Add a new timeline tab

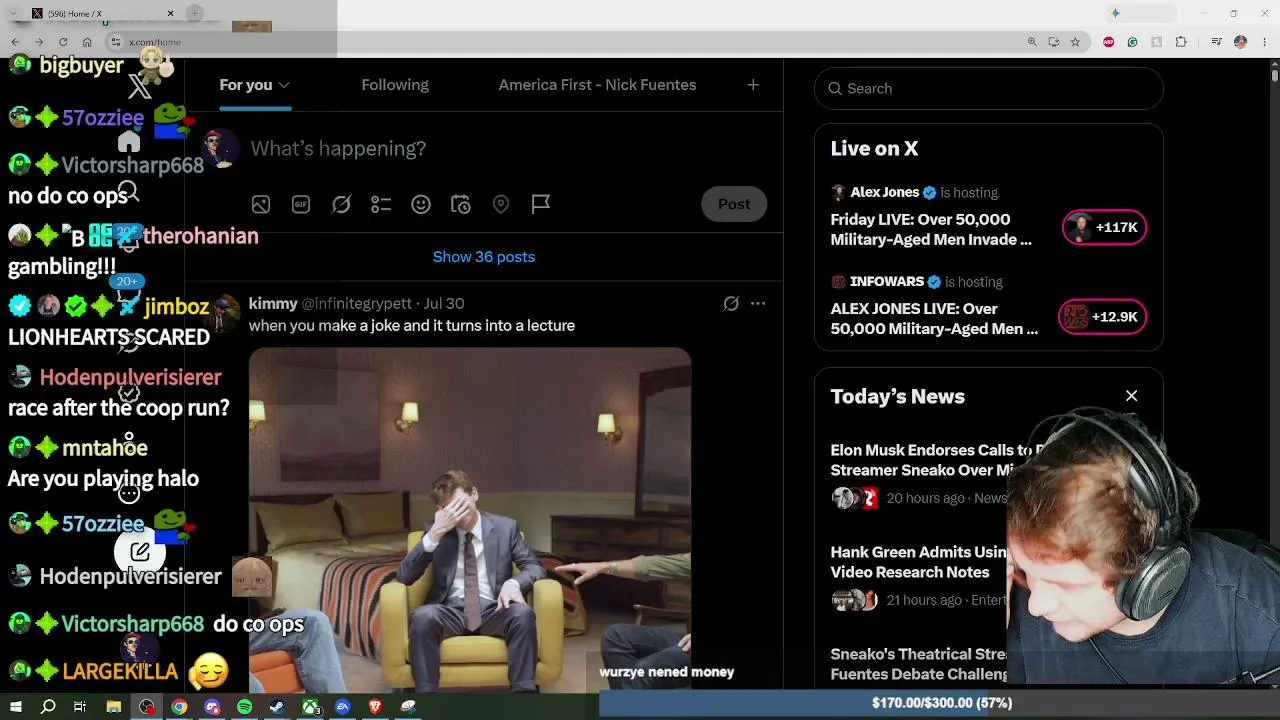pos(753,85)
